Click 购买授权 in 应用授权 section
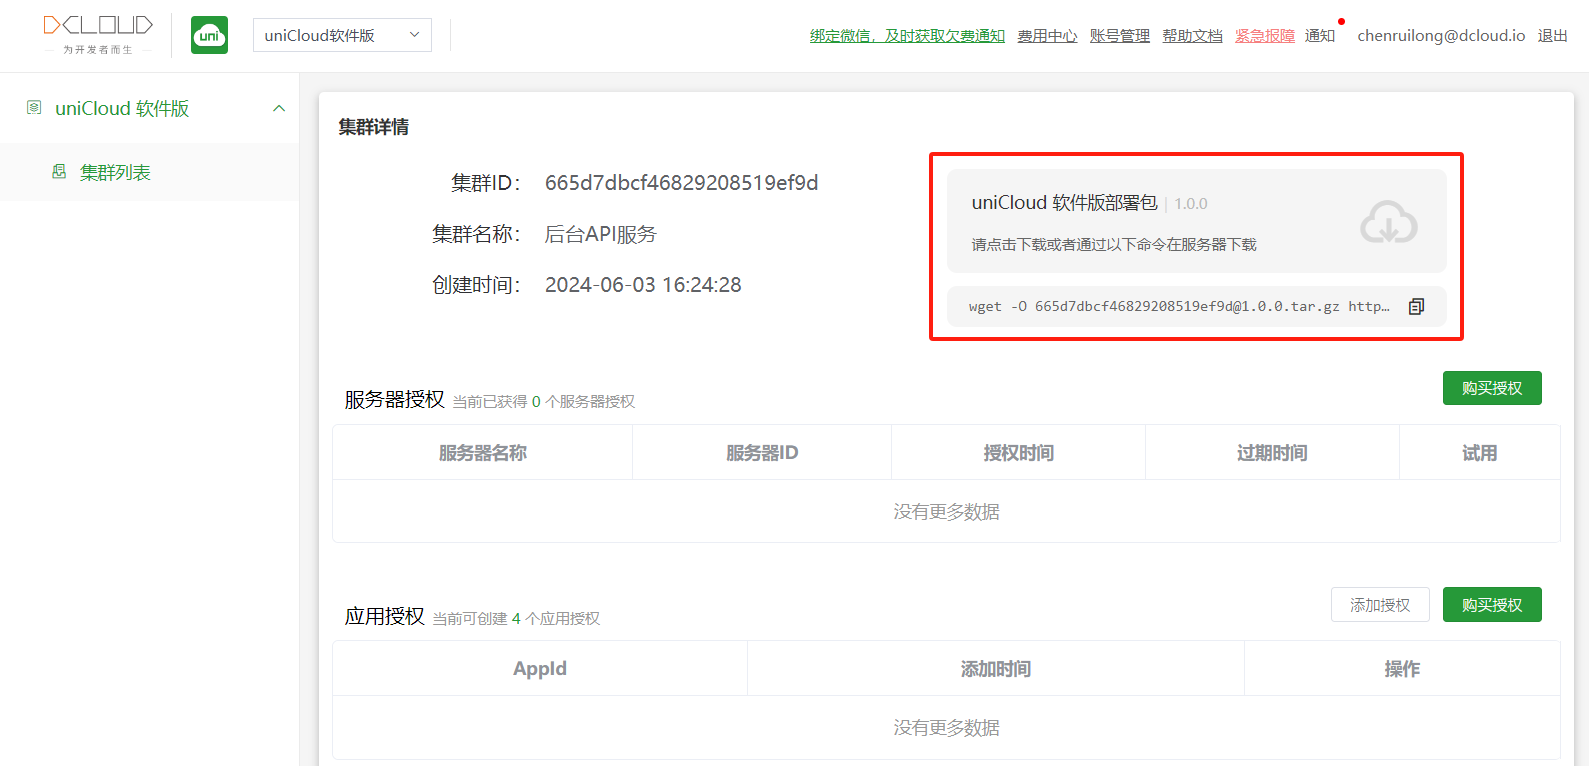 [1492, 605]
